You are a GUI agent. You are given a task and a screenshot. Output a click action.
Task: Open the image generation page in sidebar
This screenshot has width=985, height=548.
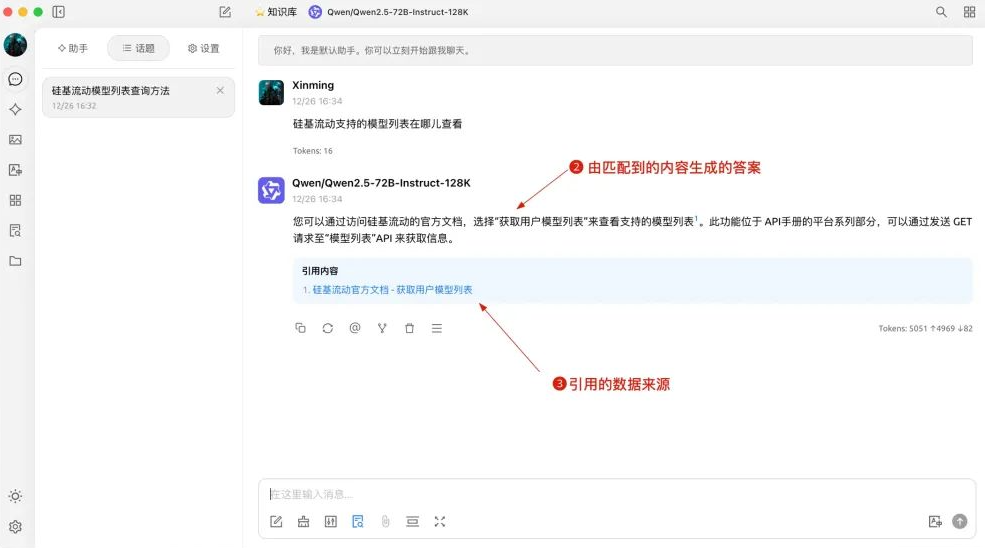point(15,140)
